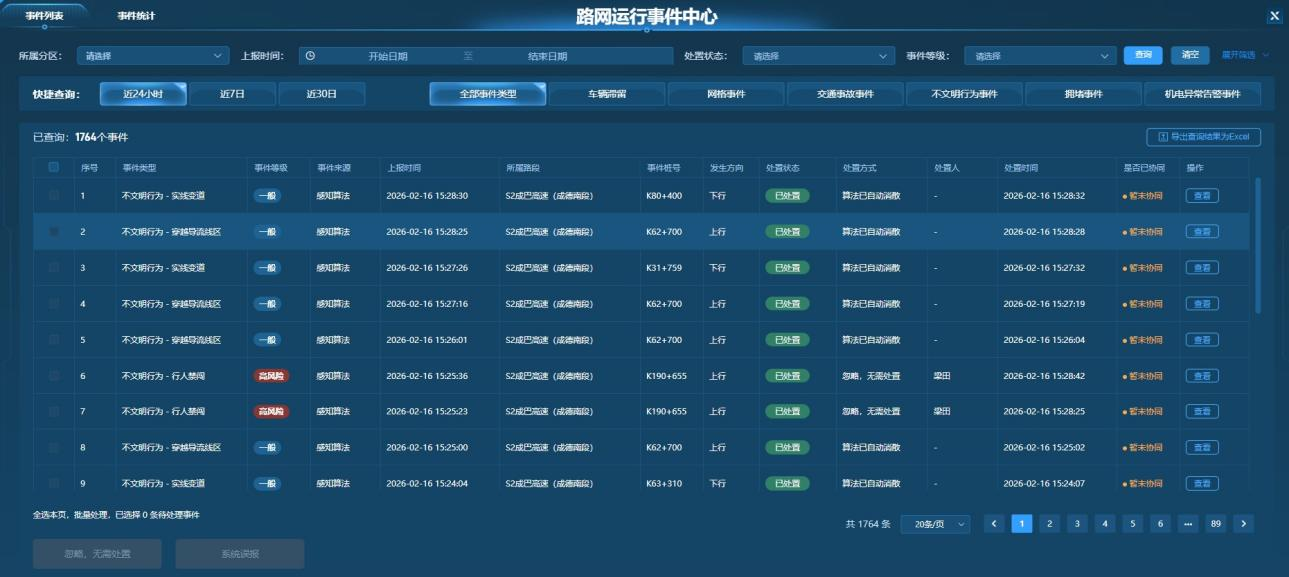Check the checkbox for event row 2

[54, 232]
